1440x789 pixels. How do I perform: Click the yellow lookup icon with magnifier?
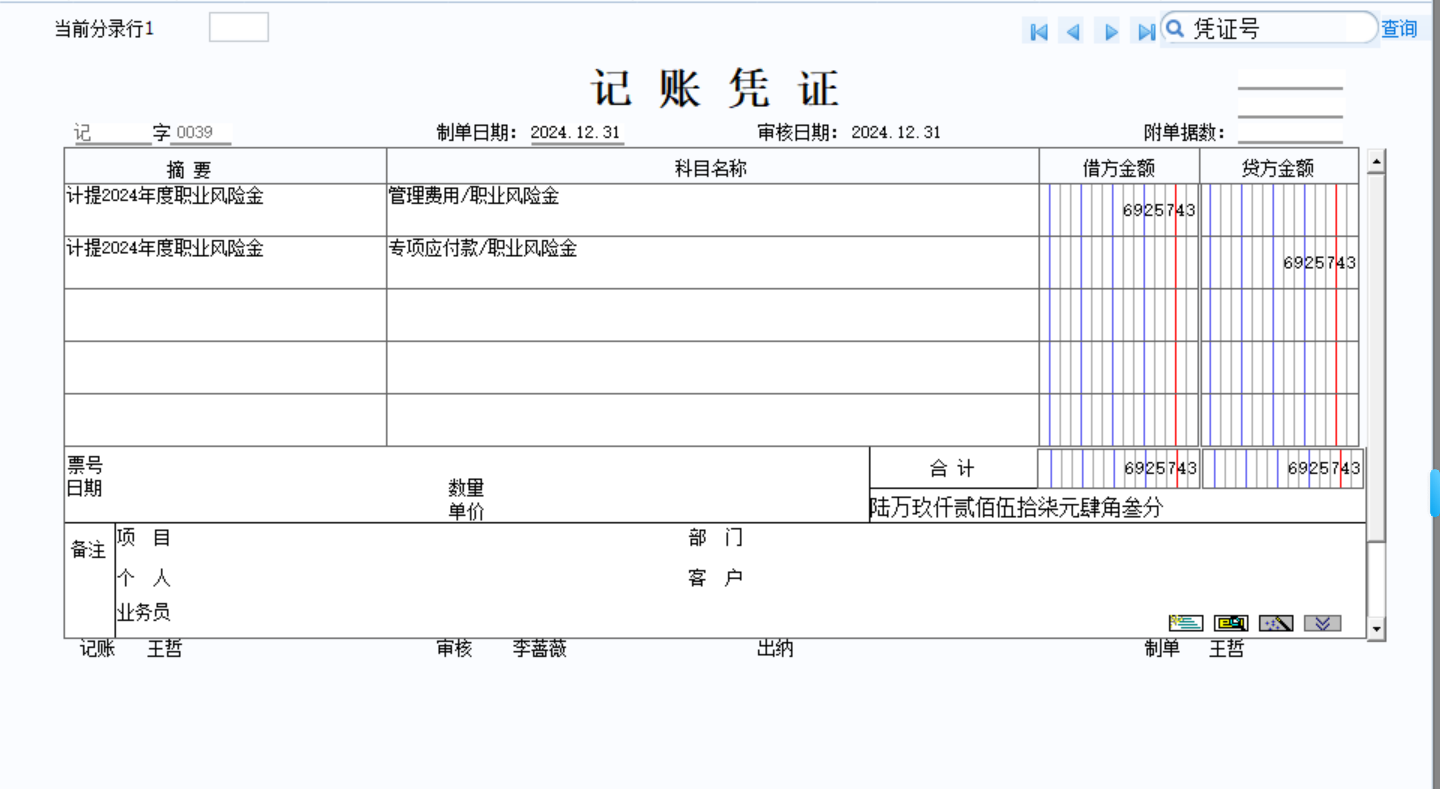1231,623
